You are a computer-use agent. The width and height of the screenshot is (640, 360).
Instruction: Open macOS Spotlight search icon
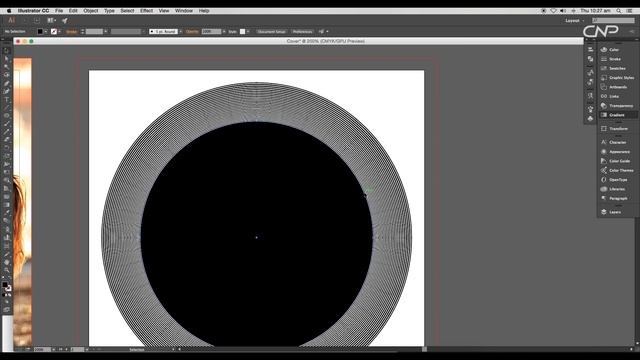[619, 11]
